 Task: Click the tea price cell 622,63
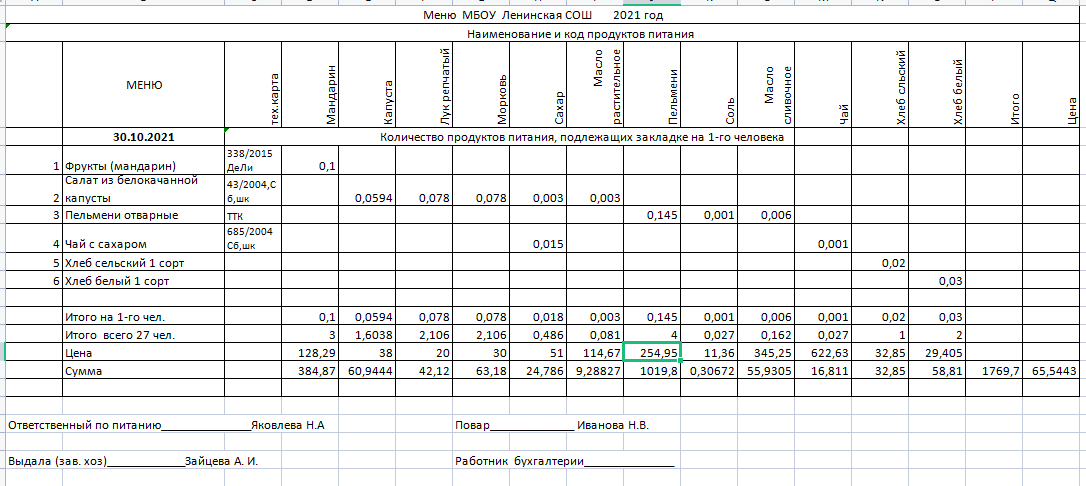(825, 352)
